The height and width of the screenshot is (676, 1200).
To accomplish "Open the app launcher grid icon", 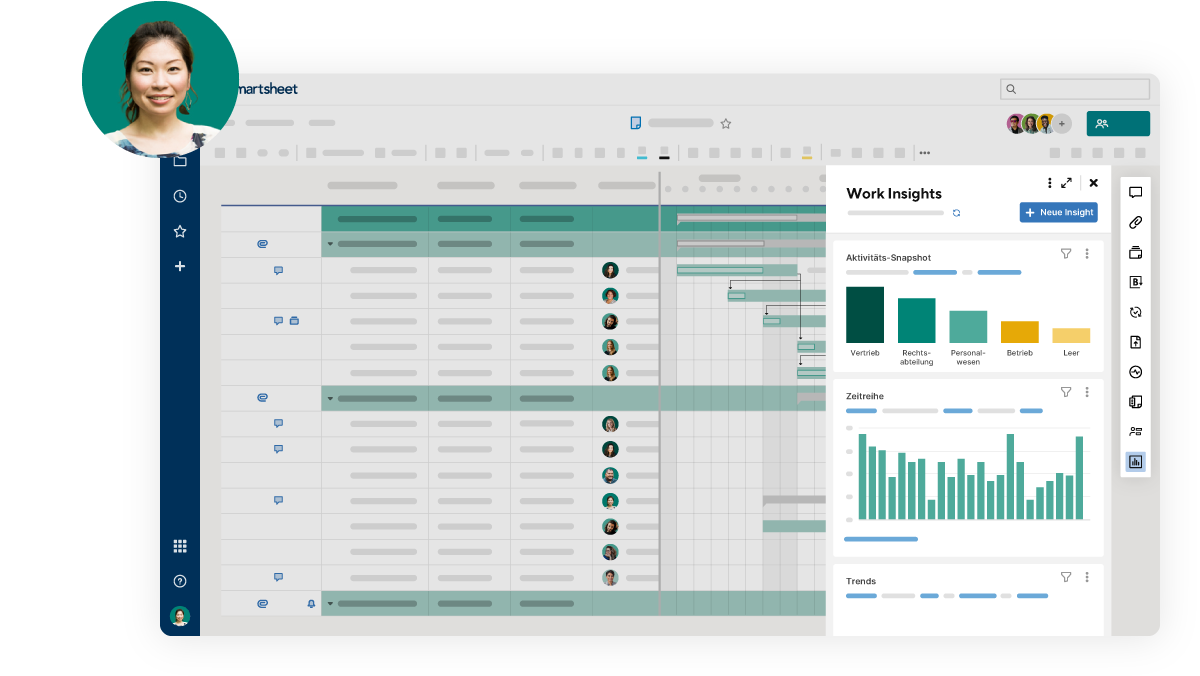I will (x=180, y=546).
